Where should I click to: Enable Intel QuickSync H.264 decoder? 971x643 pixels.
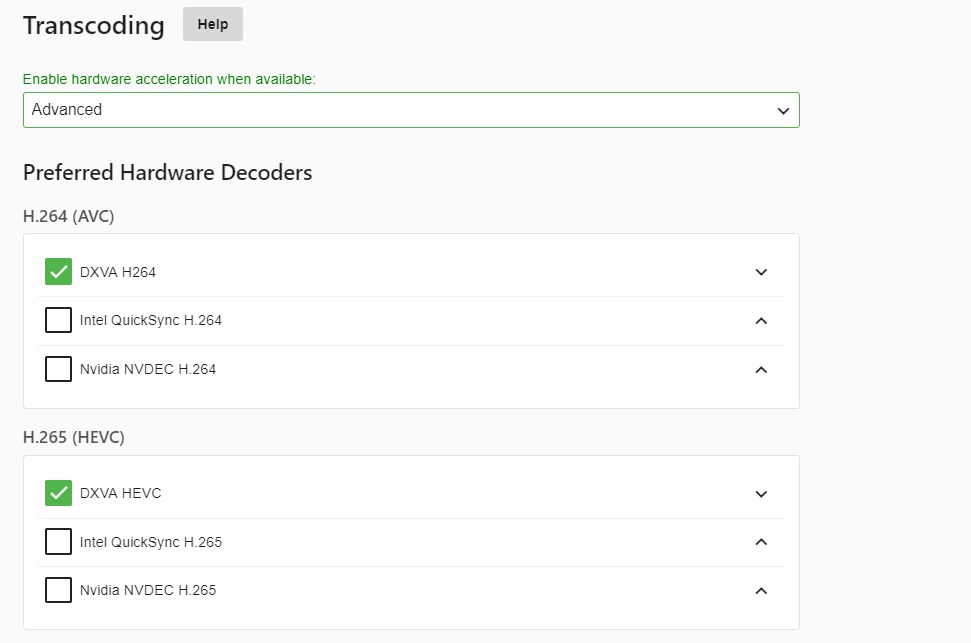[x=58, y=320]
